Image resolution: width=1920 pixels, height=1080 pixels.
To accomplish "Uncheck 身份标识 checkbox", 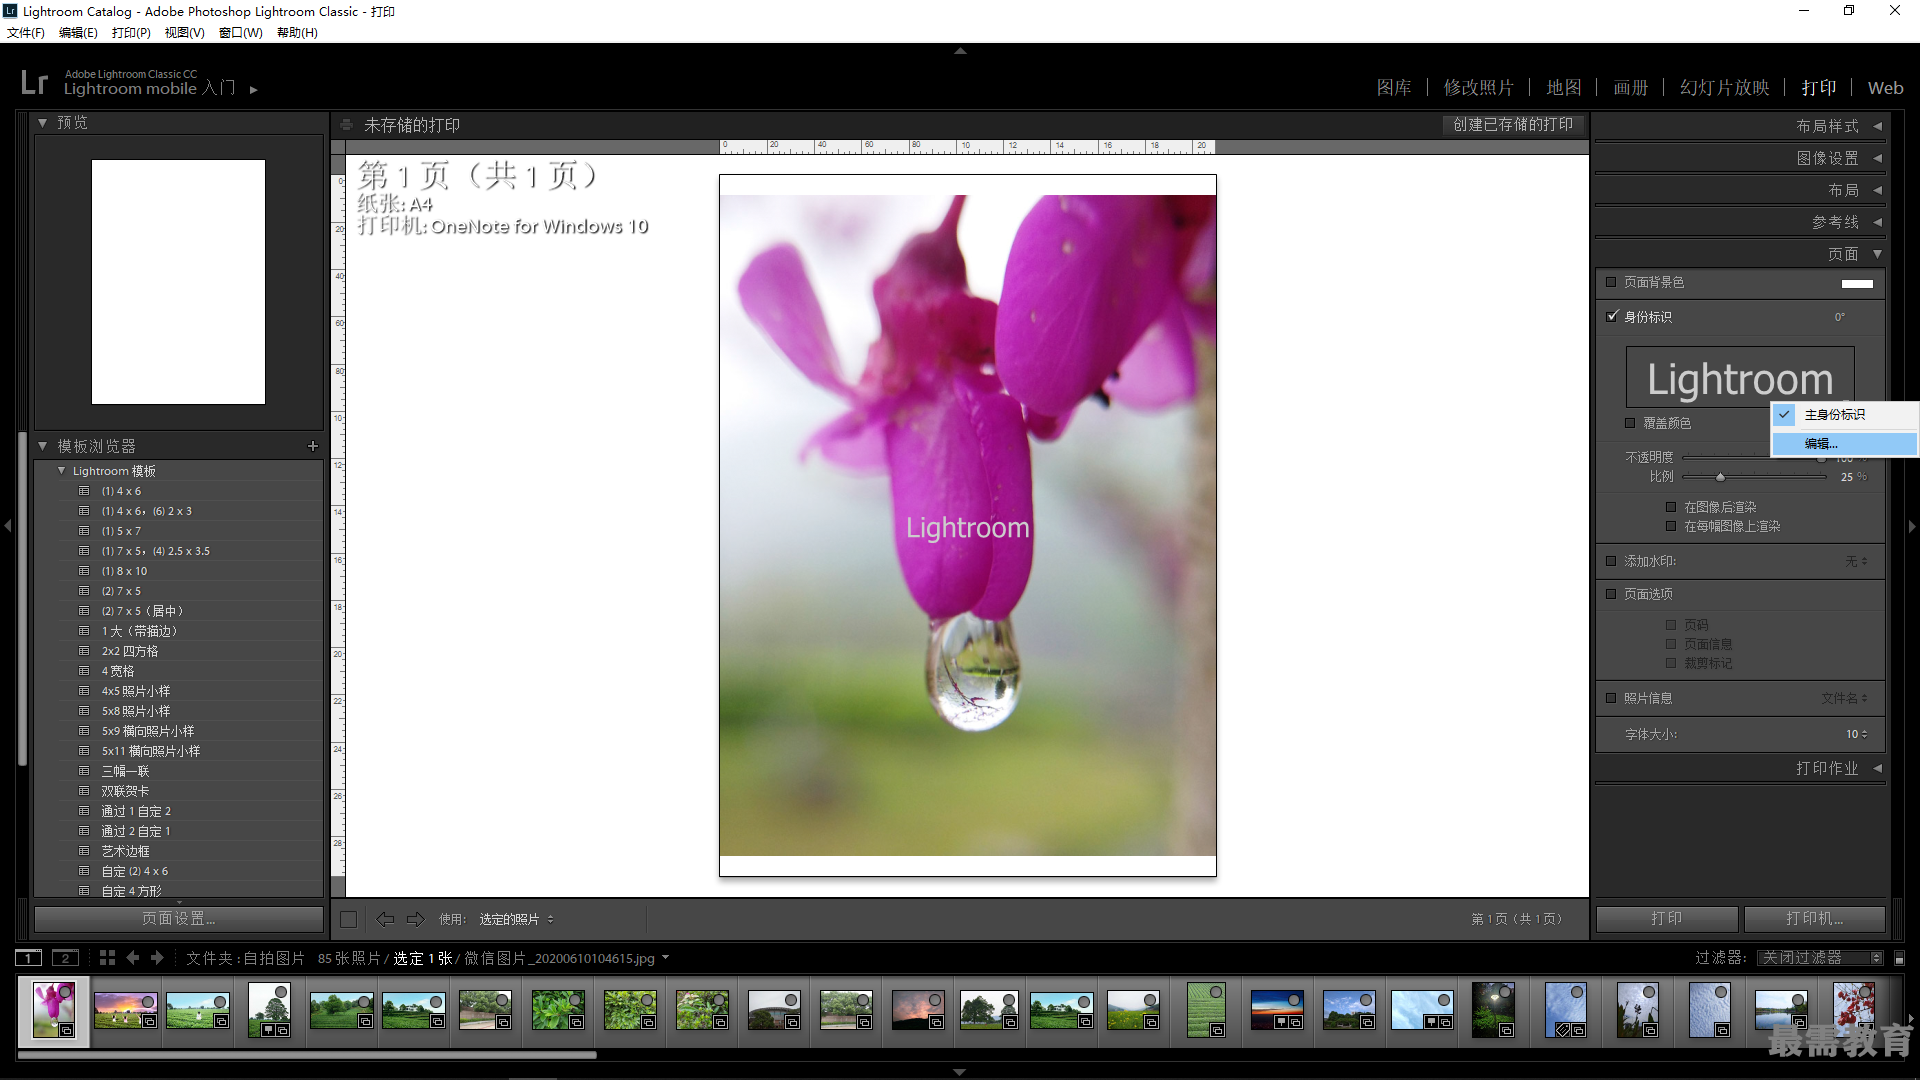I will tap(1611, 316).
